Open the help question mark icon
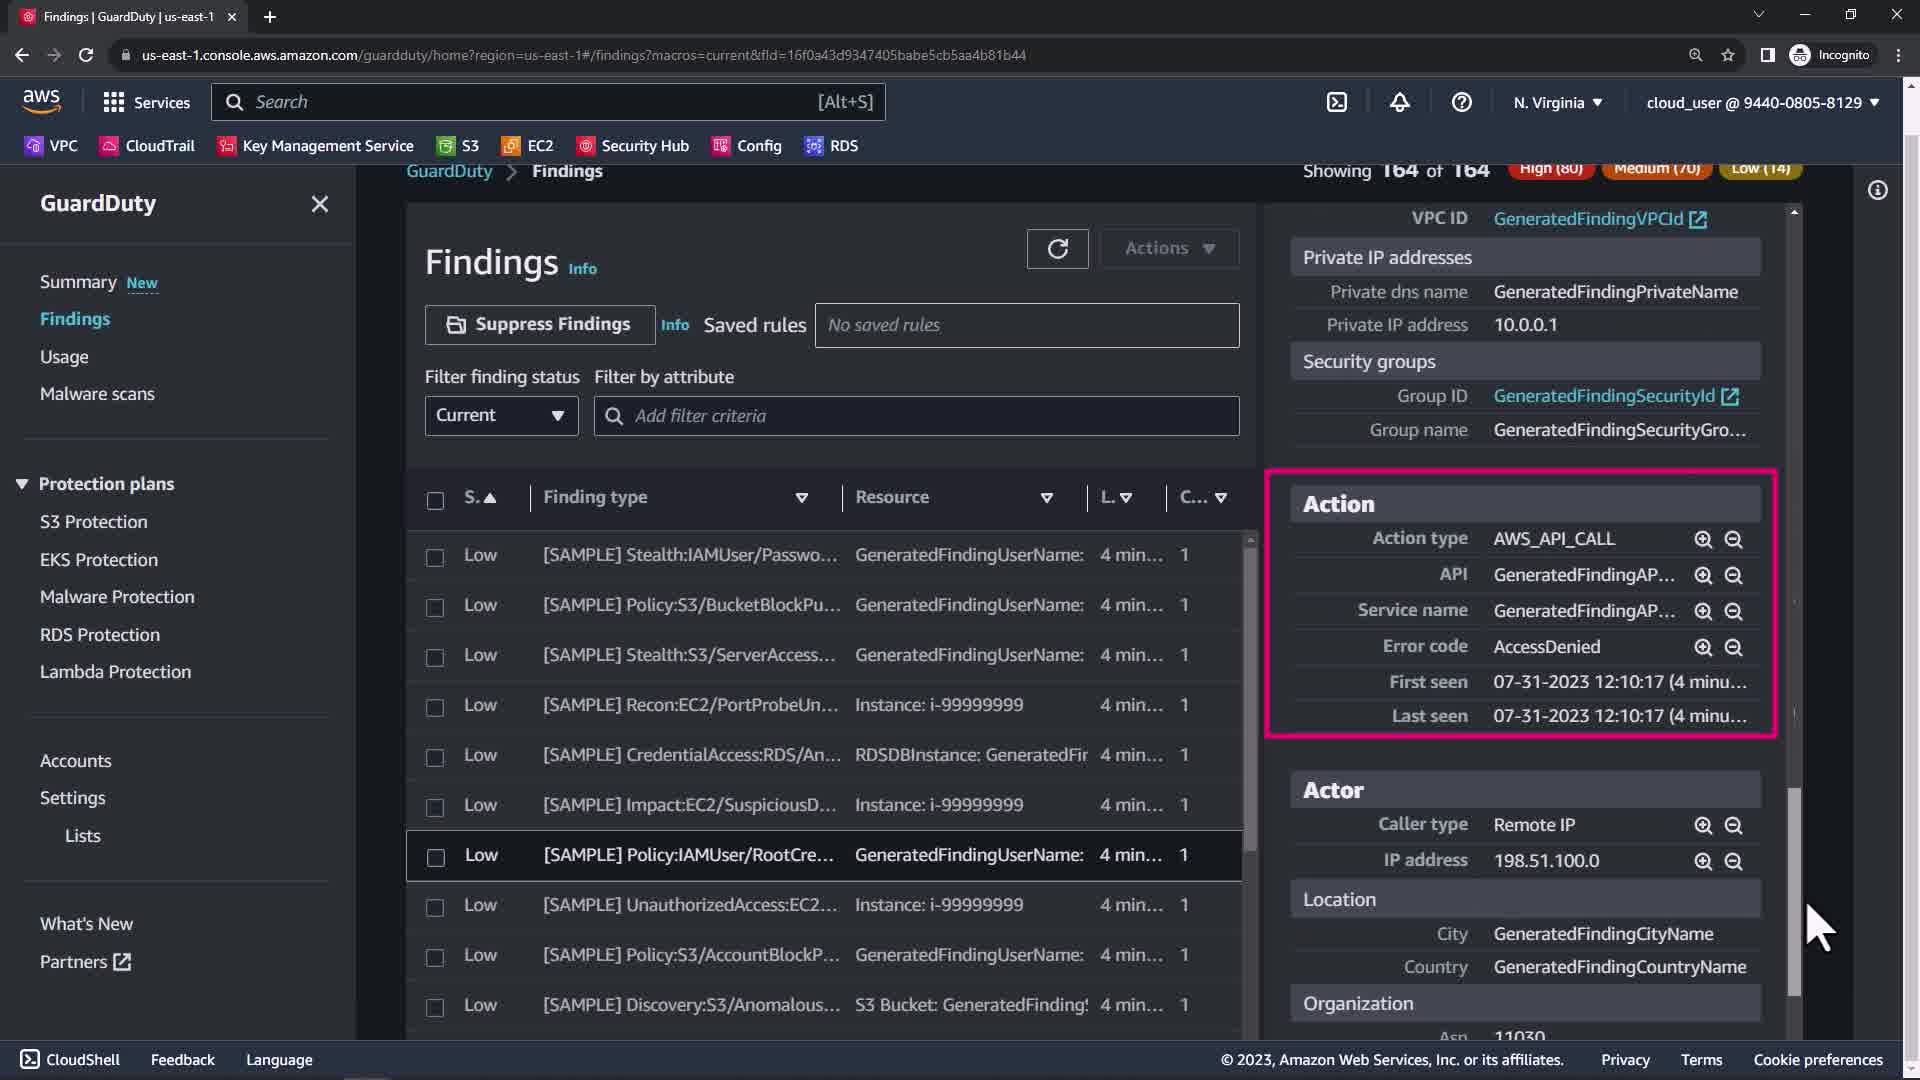This screenshot has height=1080, width=1920. pos(1461,102)
